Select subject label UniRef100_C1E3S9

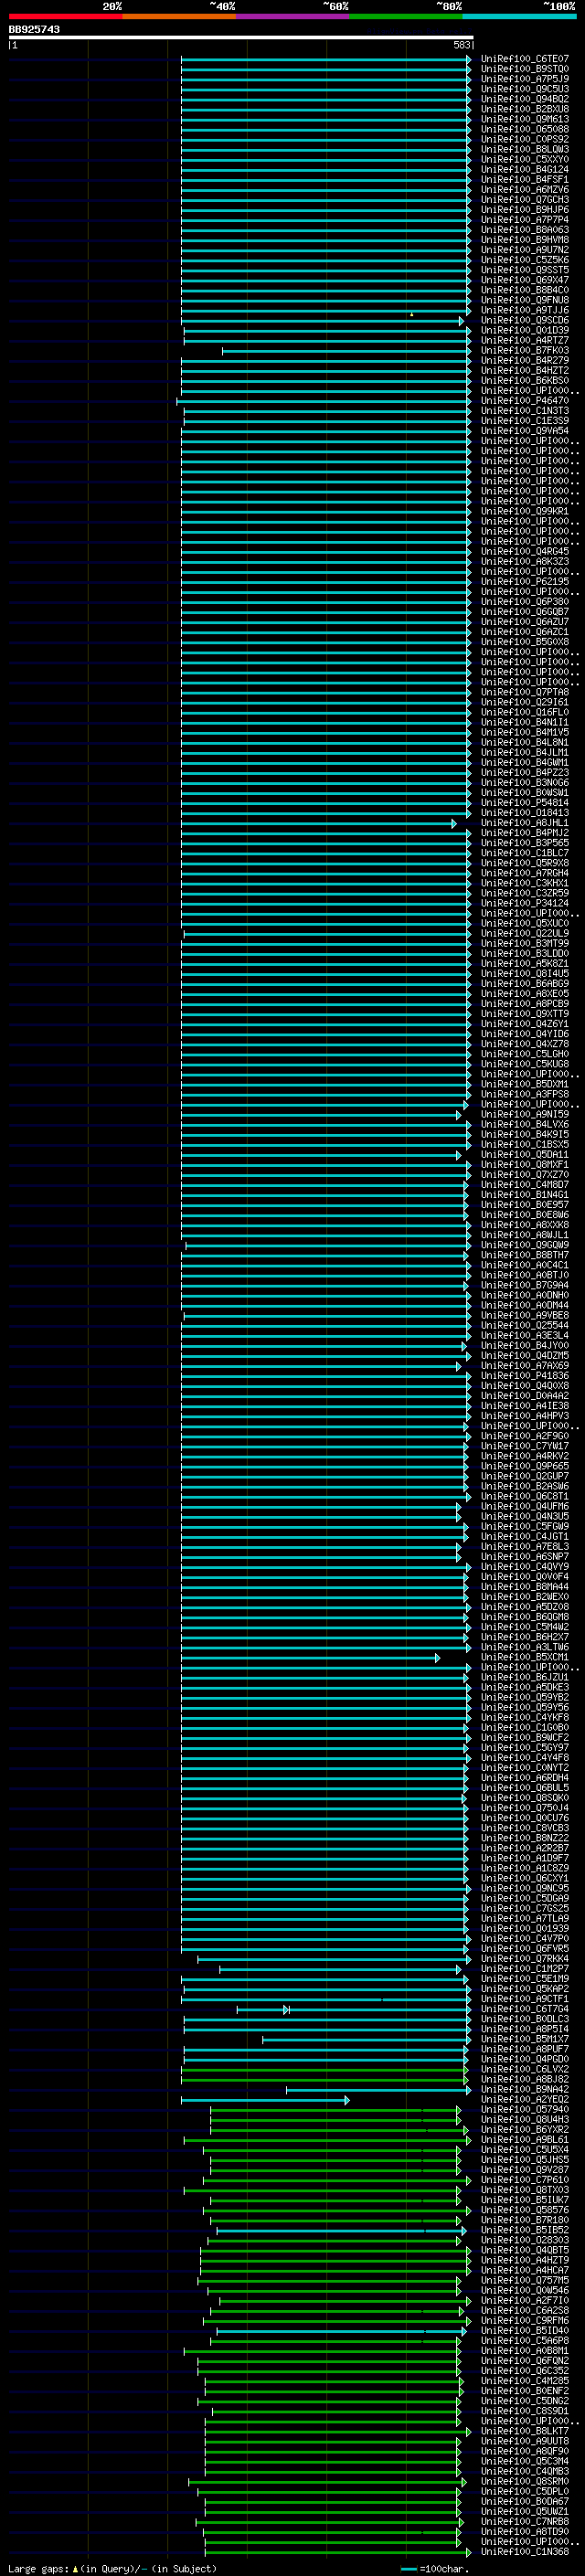coord(525,421)
